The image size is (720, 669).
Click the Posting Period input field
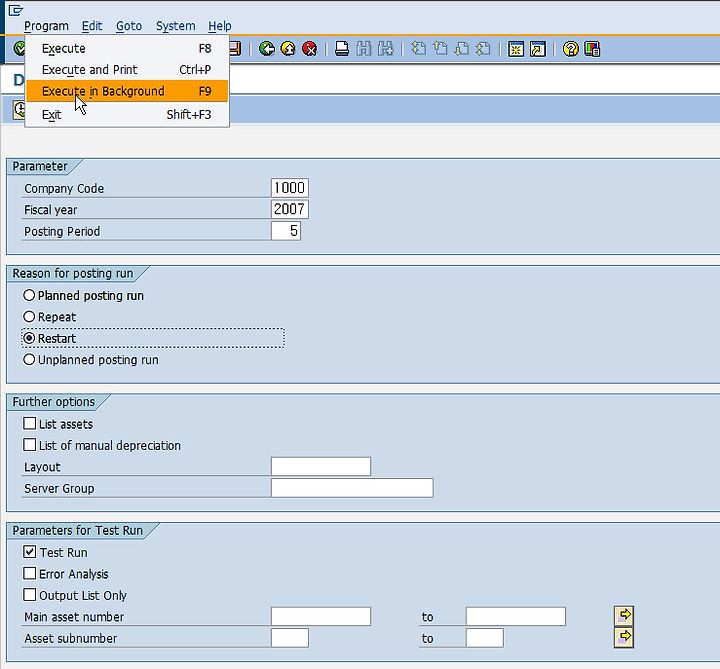point(286,230)
